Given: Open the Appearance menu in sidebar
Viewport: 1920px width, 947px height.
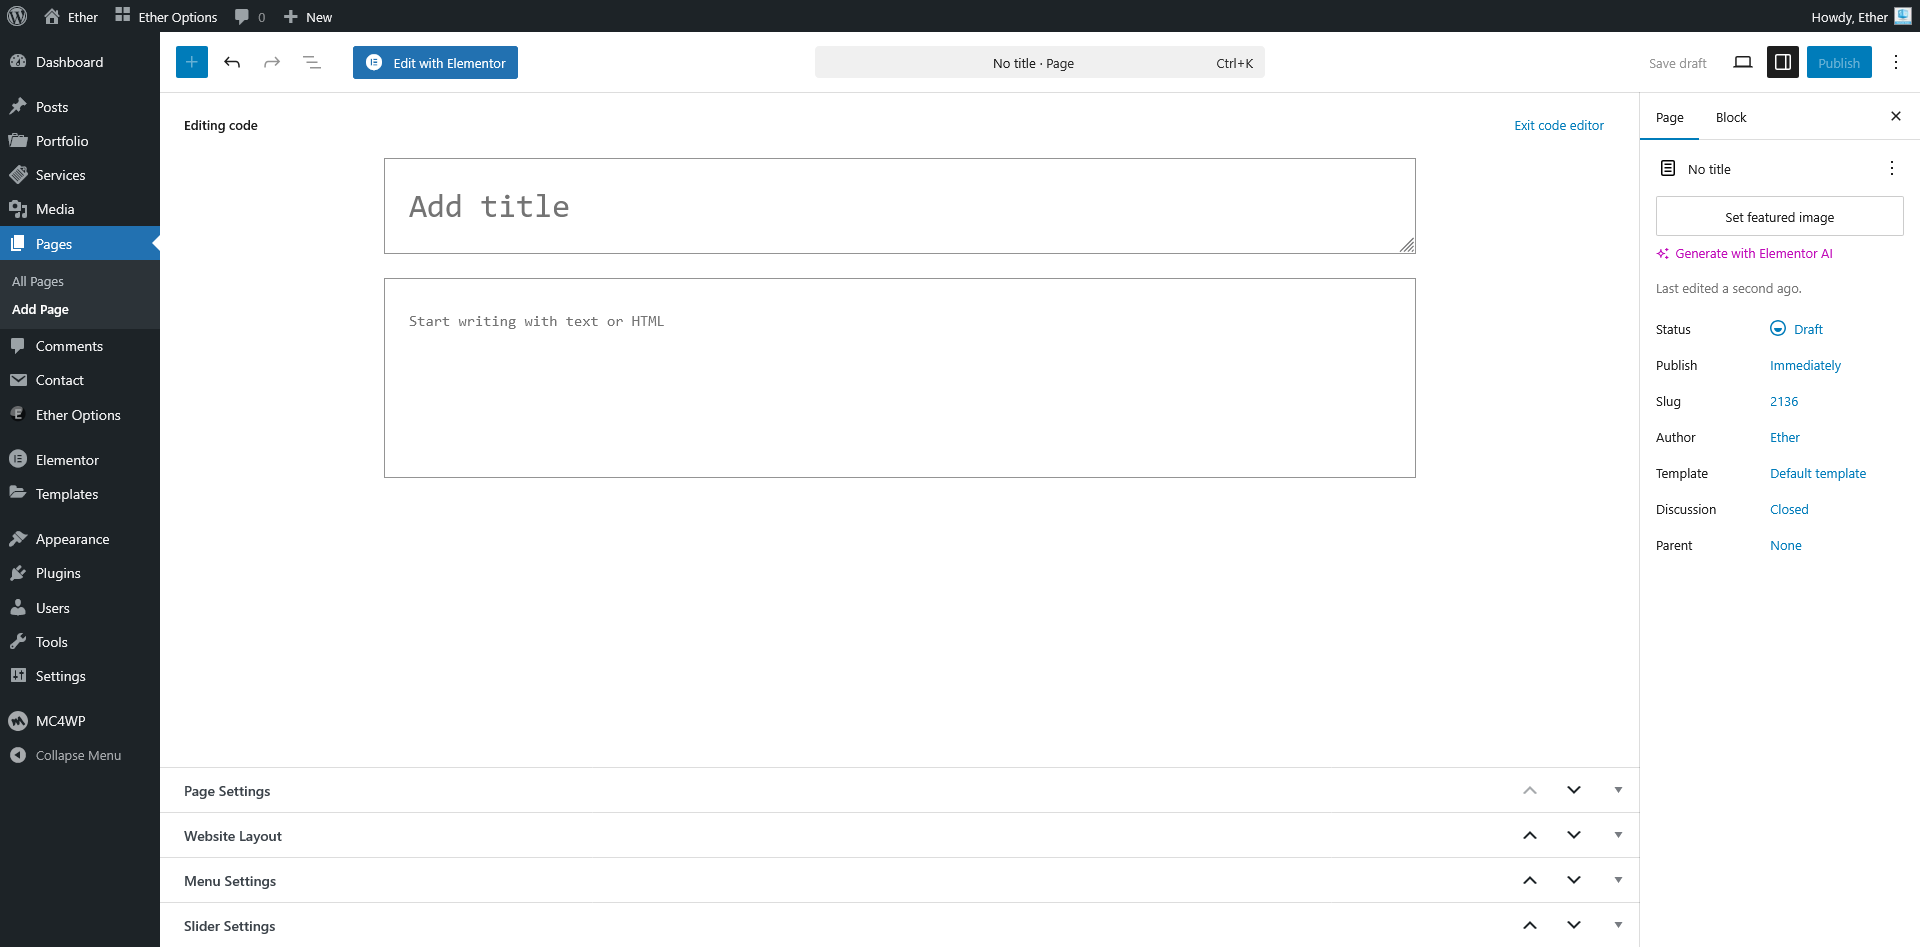Looking at the screenshot, I should pyautogui.click(x=72, y=539).
